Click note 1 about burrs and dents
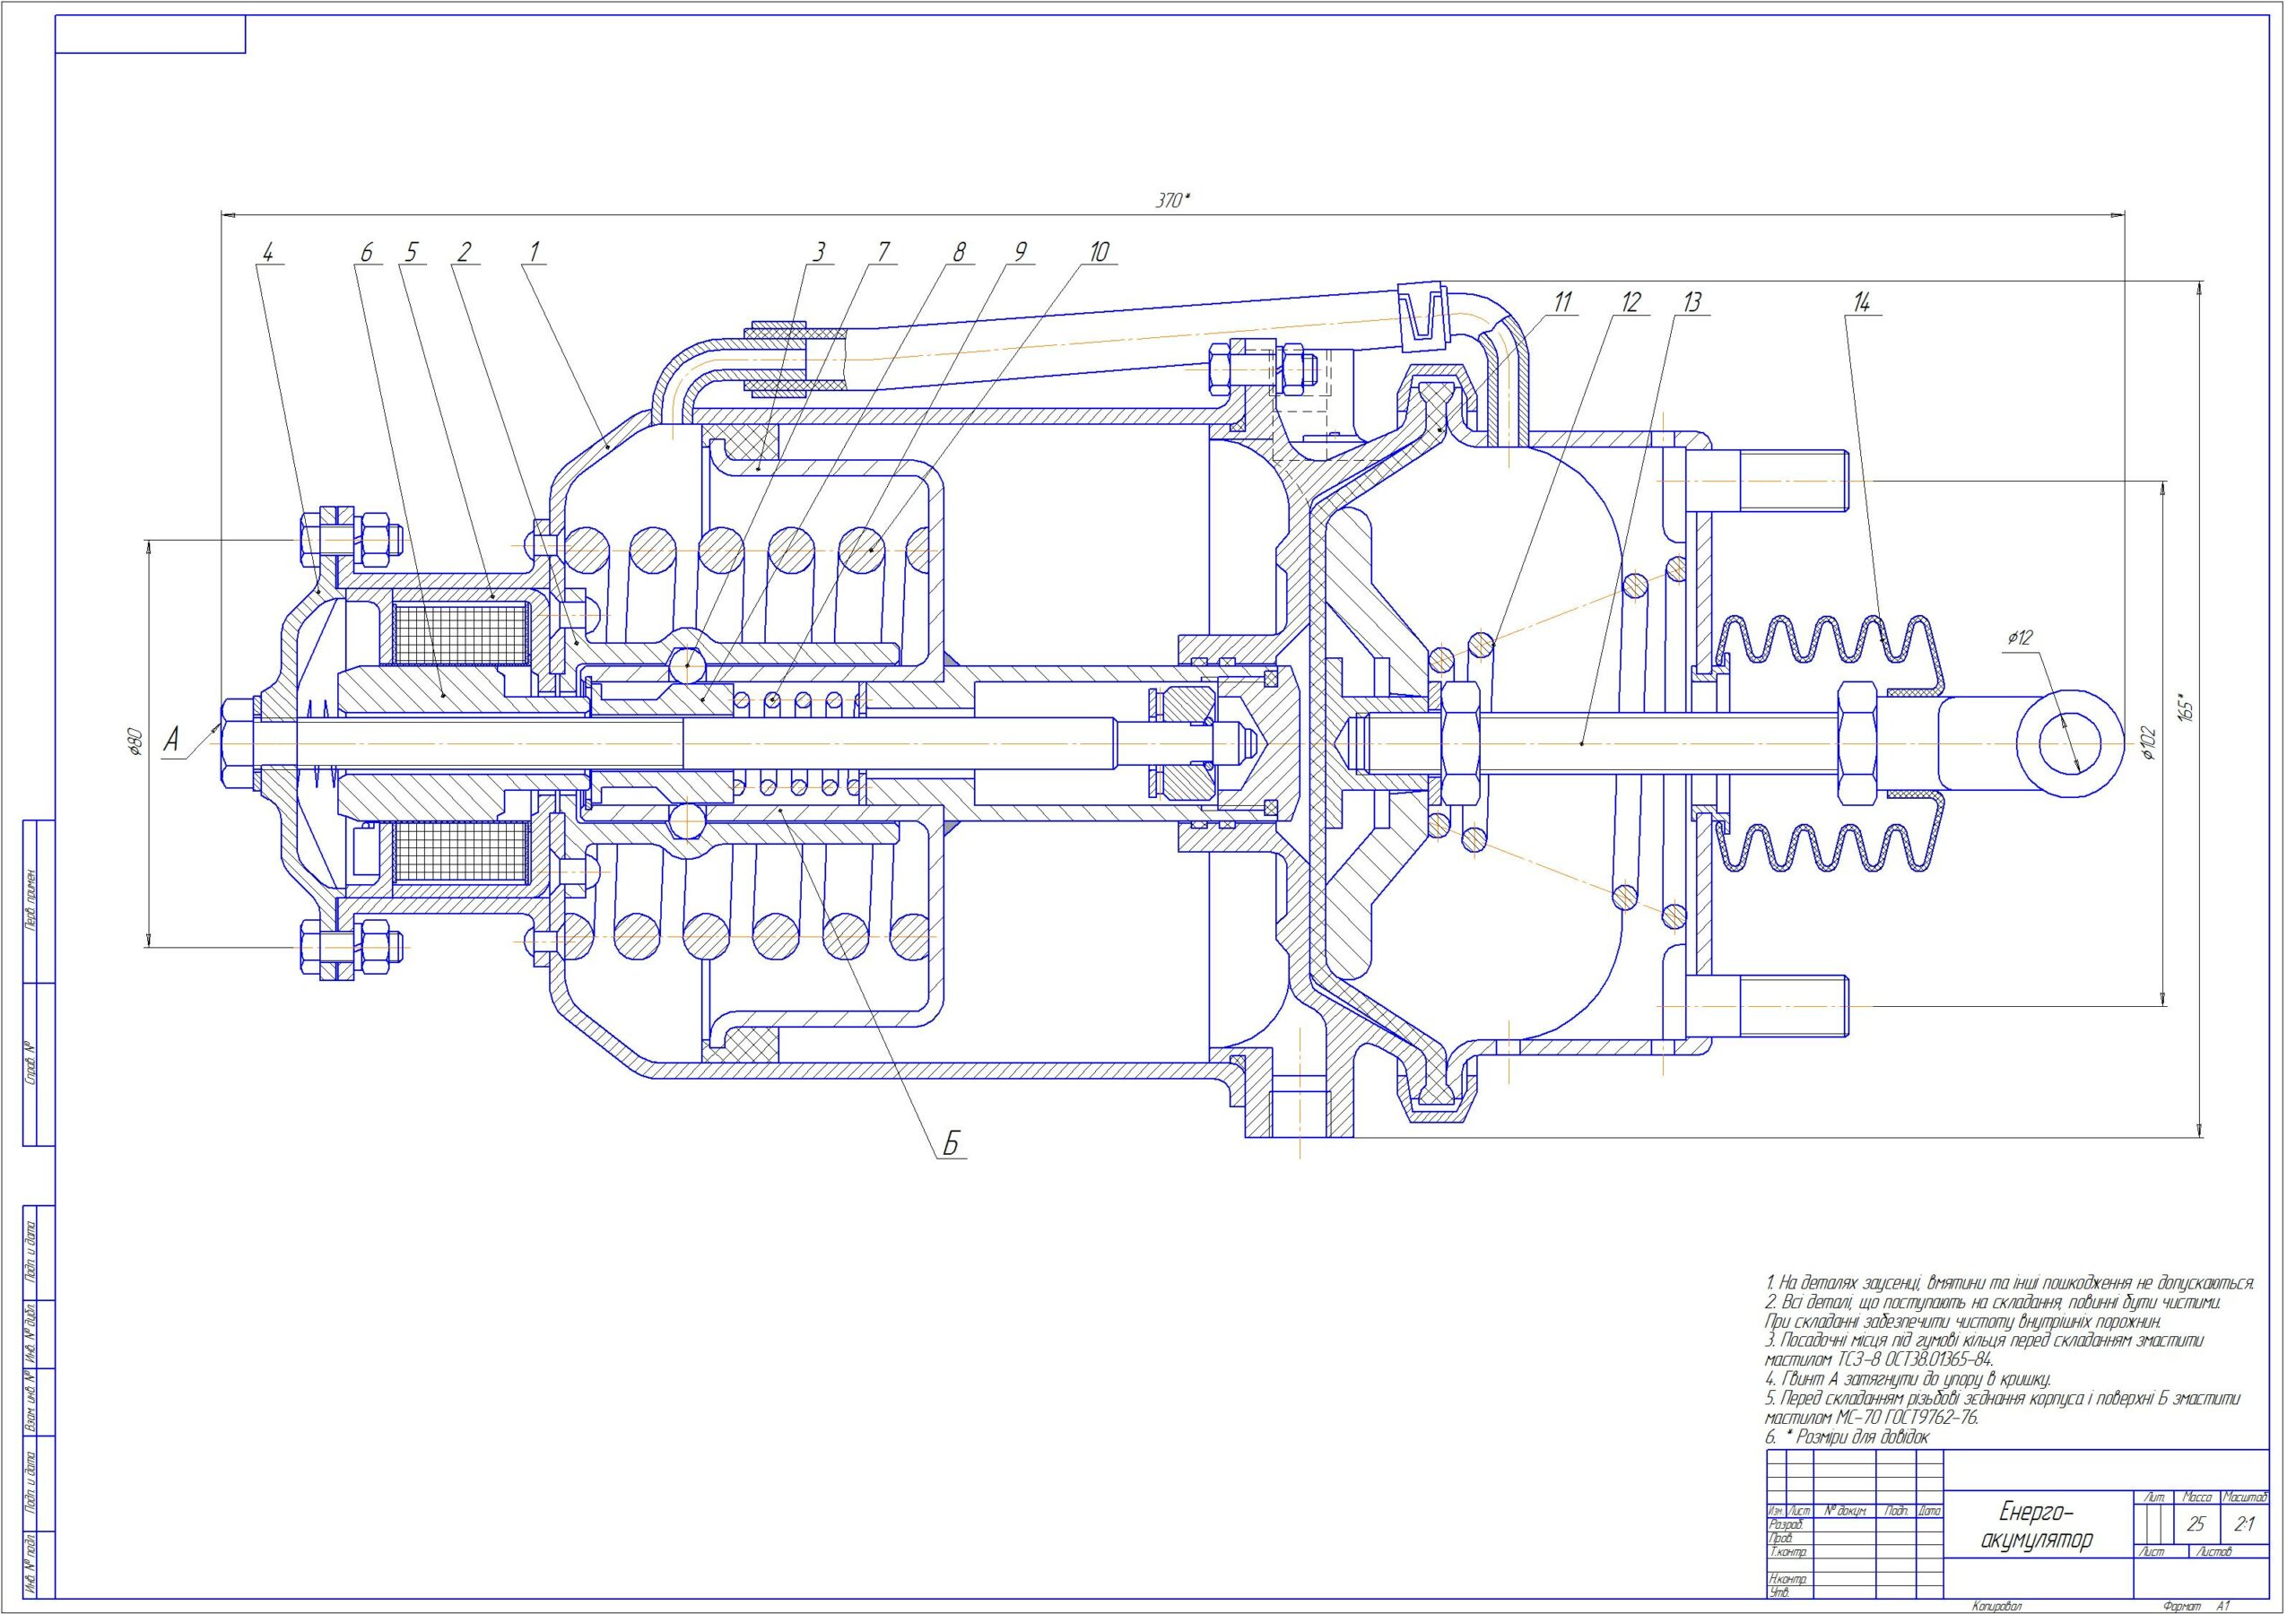The image size is (2296, 1614). 2010,1282
